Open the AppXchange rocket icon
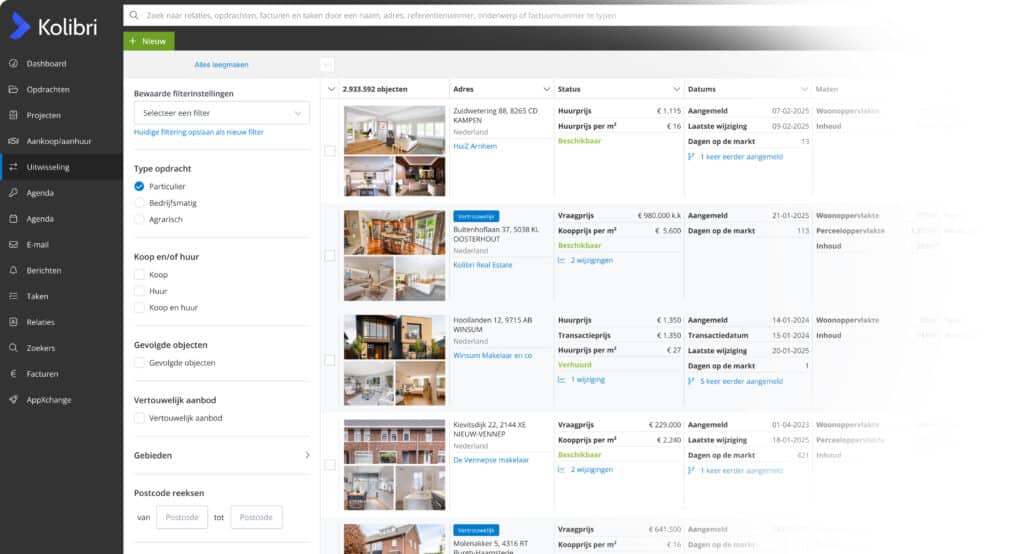This screenshot has width=1024, height=554. [x=13, y=400]
